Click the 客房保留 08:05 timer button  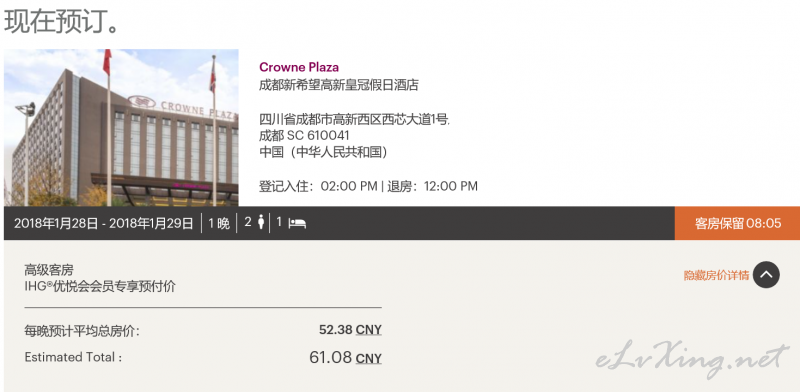[737, 223]
